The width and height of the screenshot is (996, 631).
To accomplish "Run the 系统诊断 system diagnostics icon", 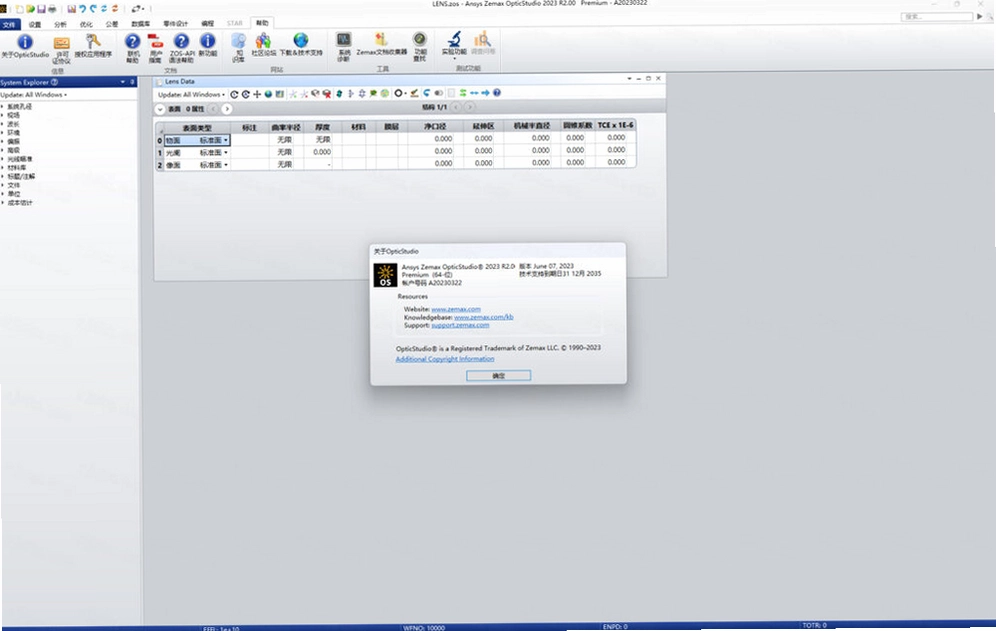I will point(344,41).
